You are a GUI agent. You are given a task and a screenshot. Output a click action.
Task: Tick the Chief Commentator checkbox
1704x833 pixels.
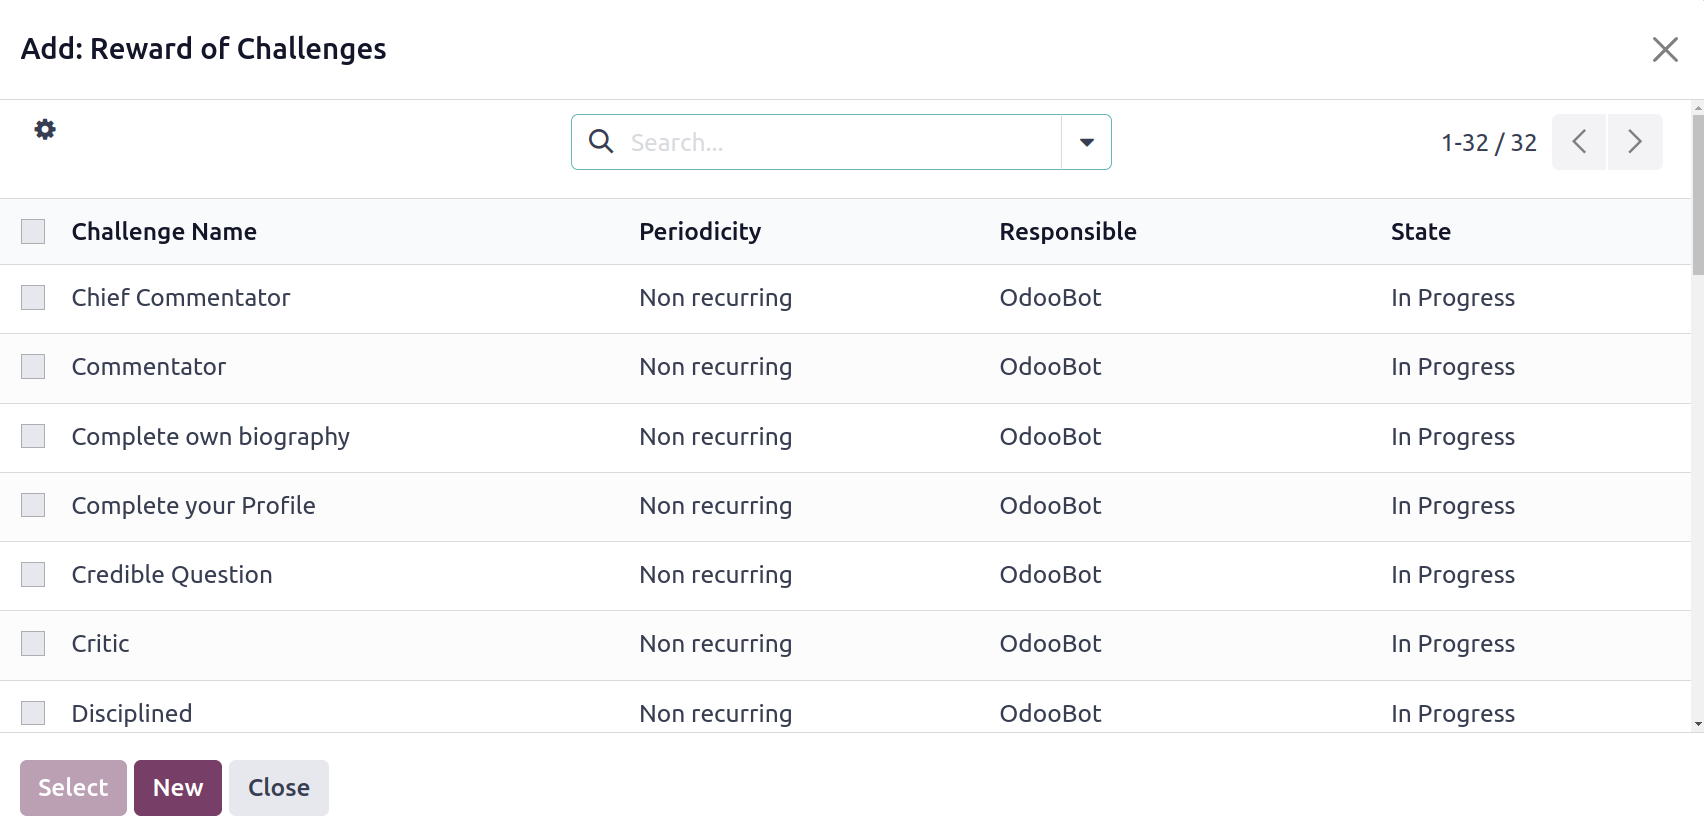point(33,298)
